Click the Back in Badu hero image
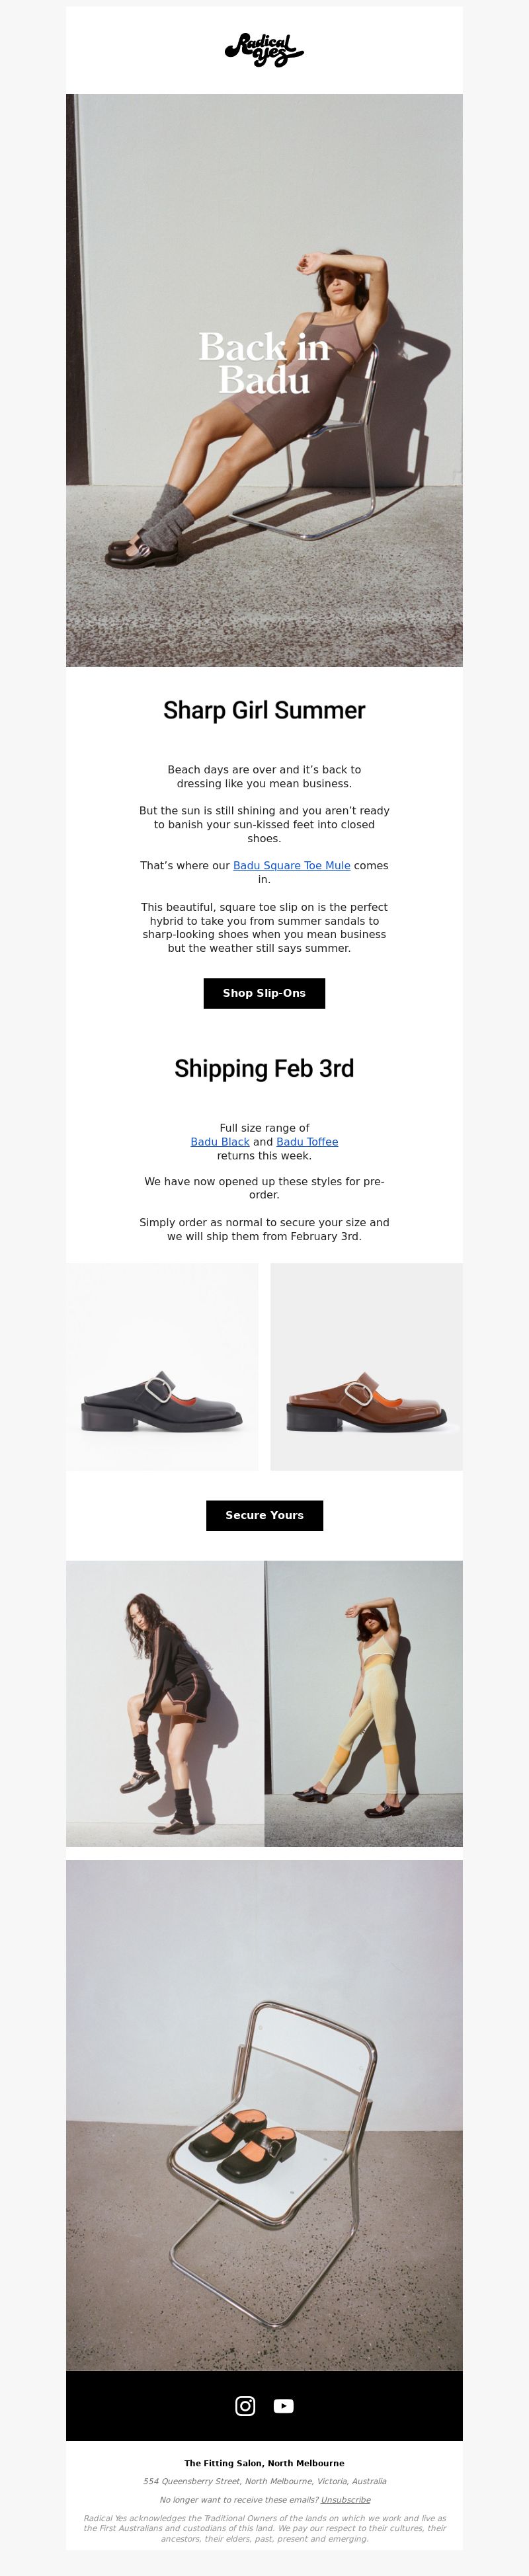Image resolution: width=529 pixels, height=2576 pixels. click(264, 380)
